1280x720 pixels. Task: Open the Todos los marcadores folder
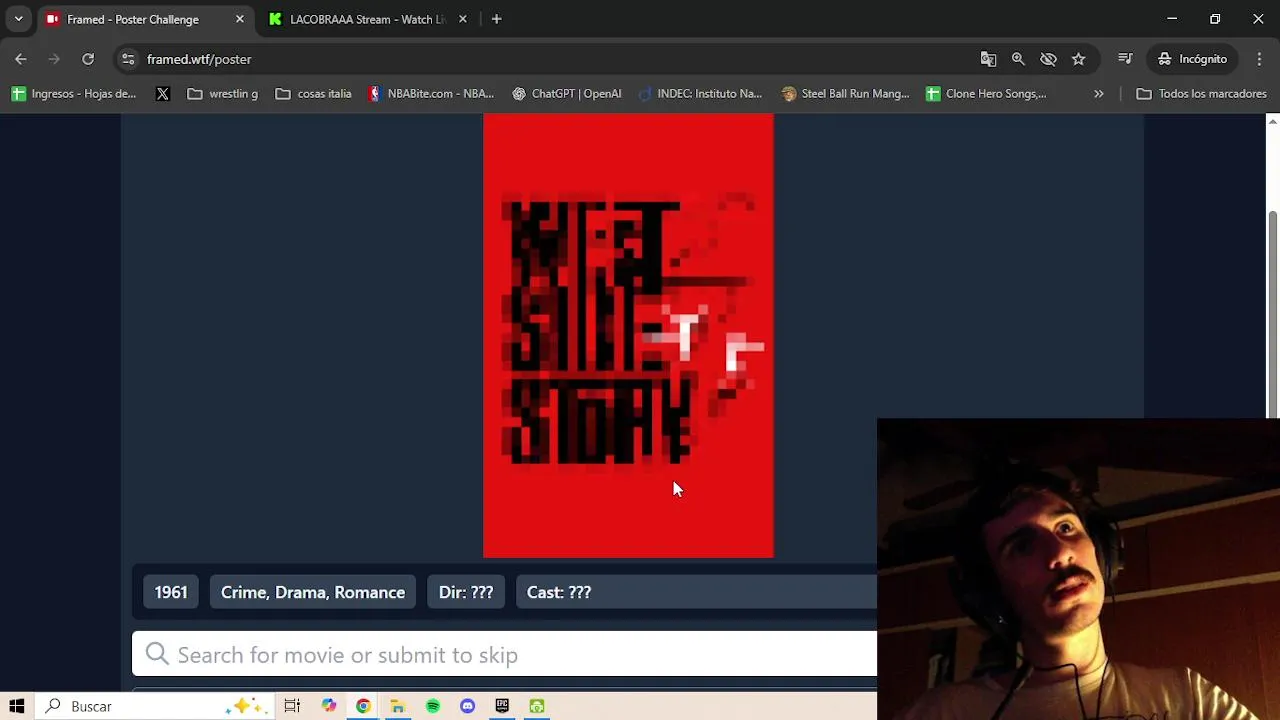pos(1201,94)
